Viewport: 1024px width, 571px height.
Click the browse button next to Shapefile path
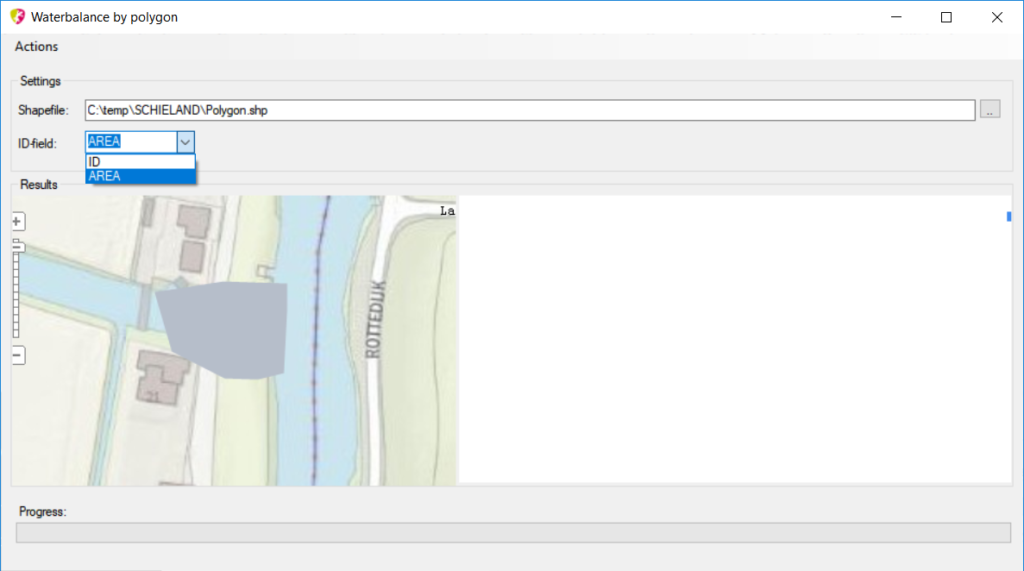point(989,110)
